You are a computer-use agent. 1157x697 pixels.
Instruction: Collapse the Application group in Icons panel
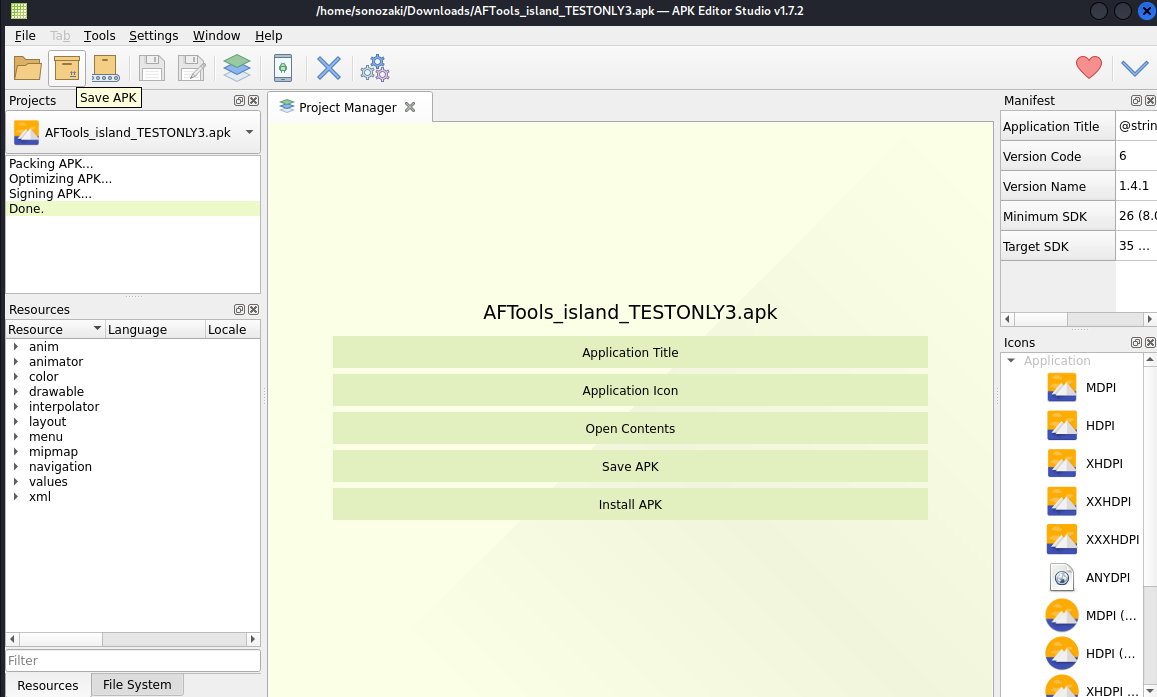tap(1011, 361)
